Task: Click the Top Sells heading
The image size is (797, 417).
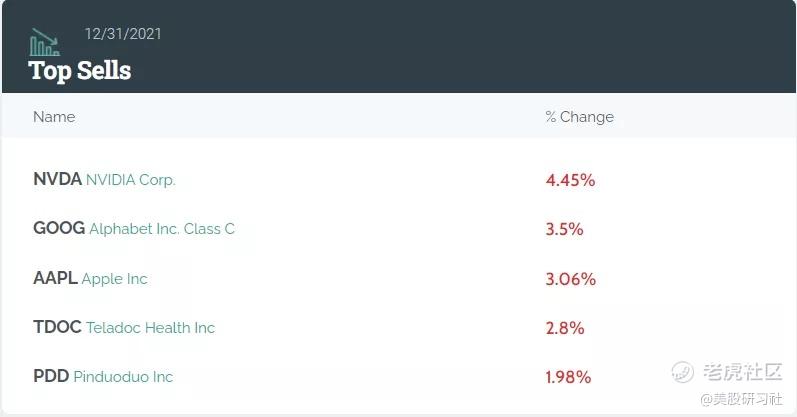Action: (80, 71)
